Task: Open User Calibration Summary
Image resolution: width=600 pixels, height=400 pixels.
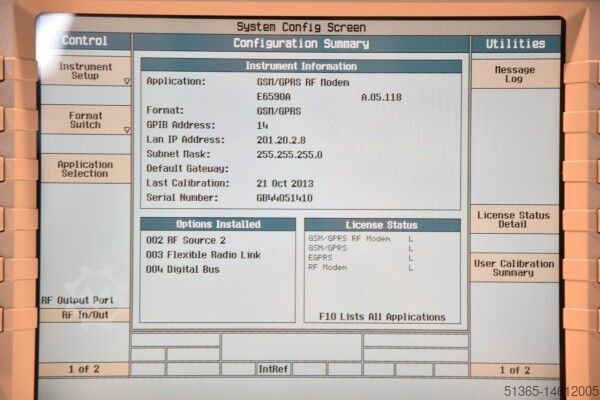Action: coord(514,268)
